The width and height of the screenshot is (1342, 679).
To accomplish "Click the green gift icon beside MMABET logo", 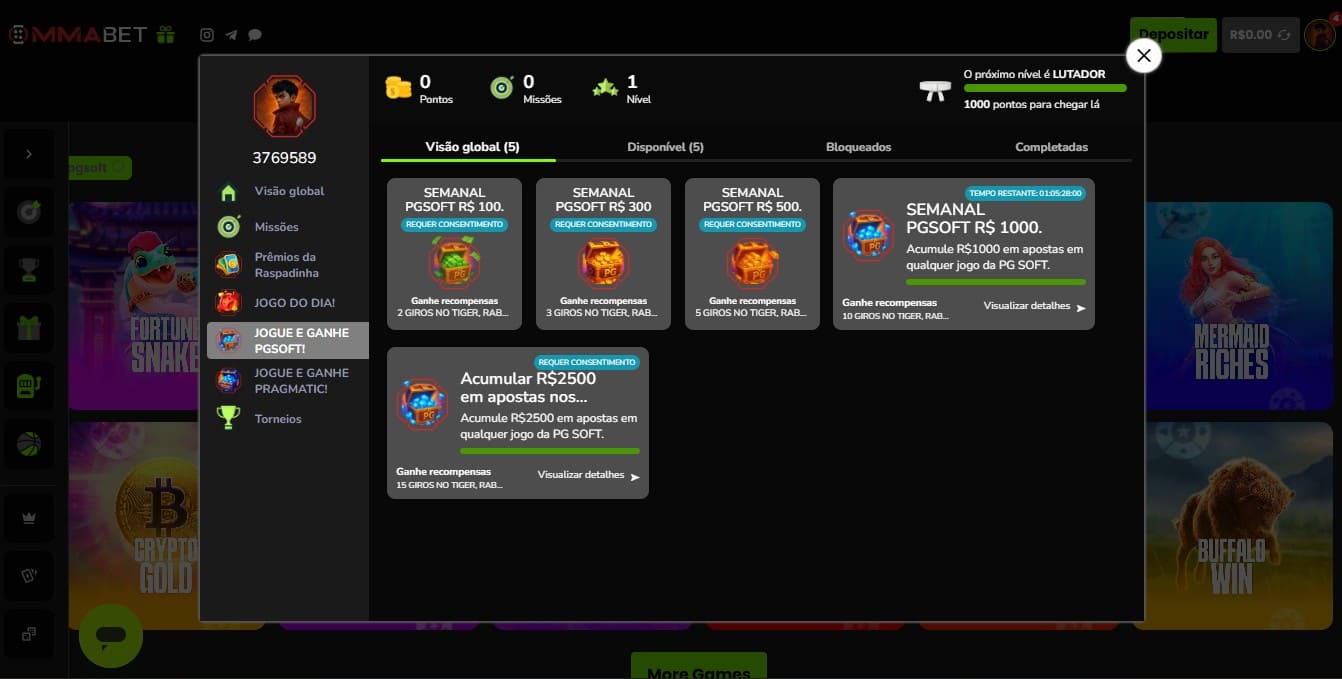I will click(x=166, y=35).
